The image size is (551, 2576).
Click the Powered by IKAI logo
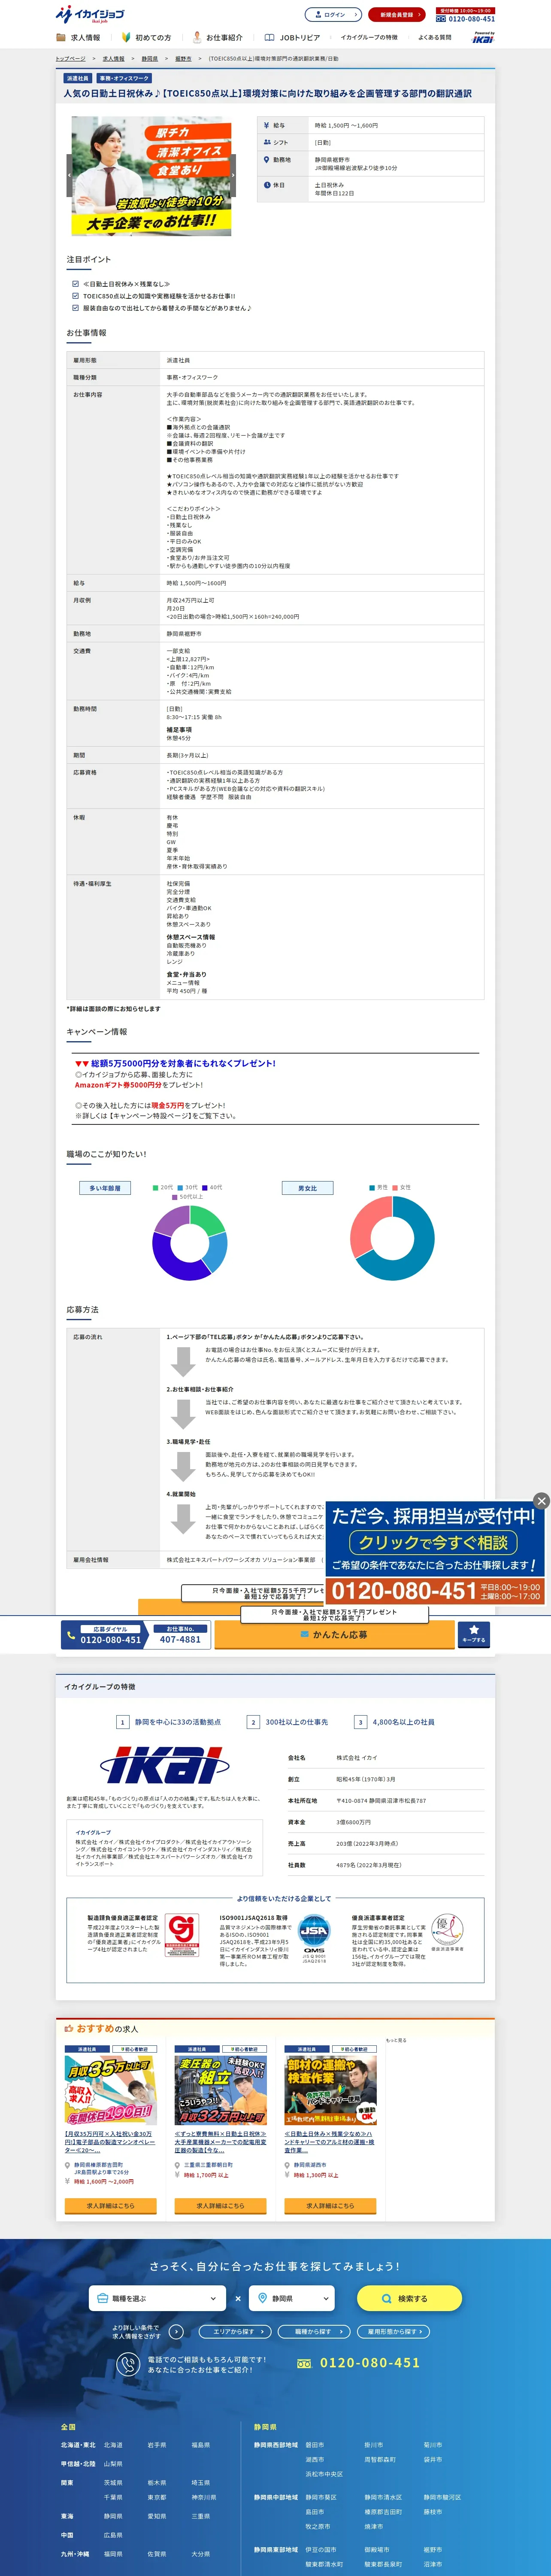483,37
